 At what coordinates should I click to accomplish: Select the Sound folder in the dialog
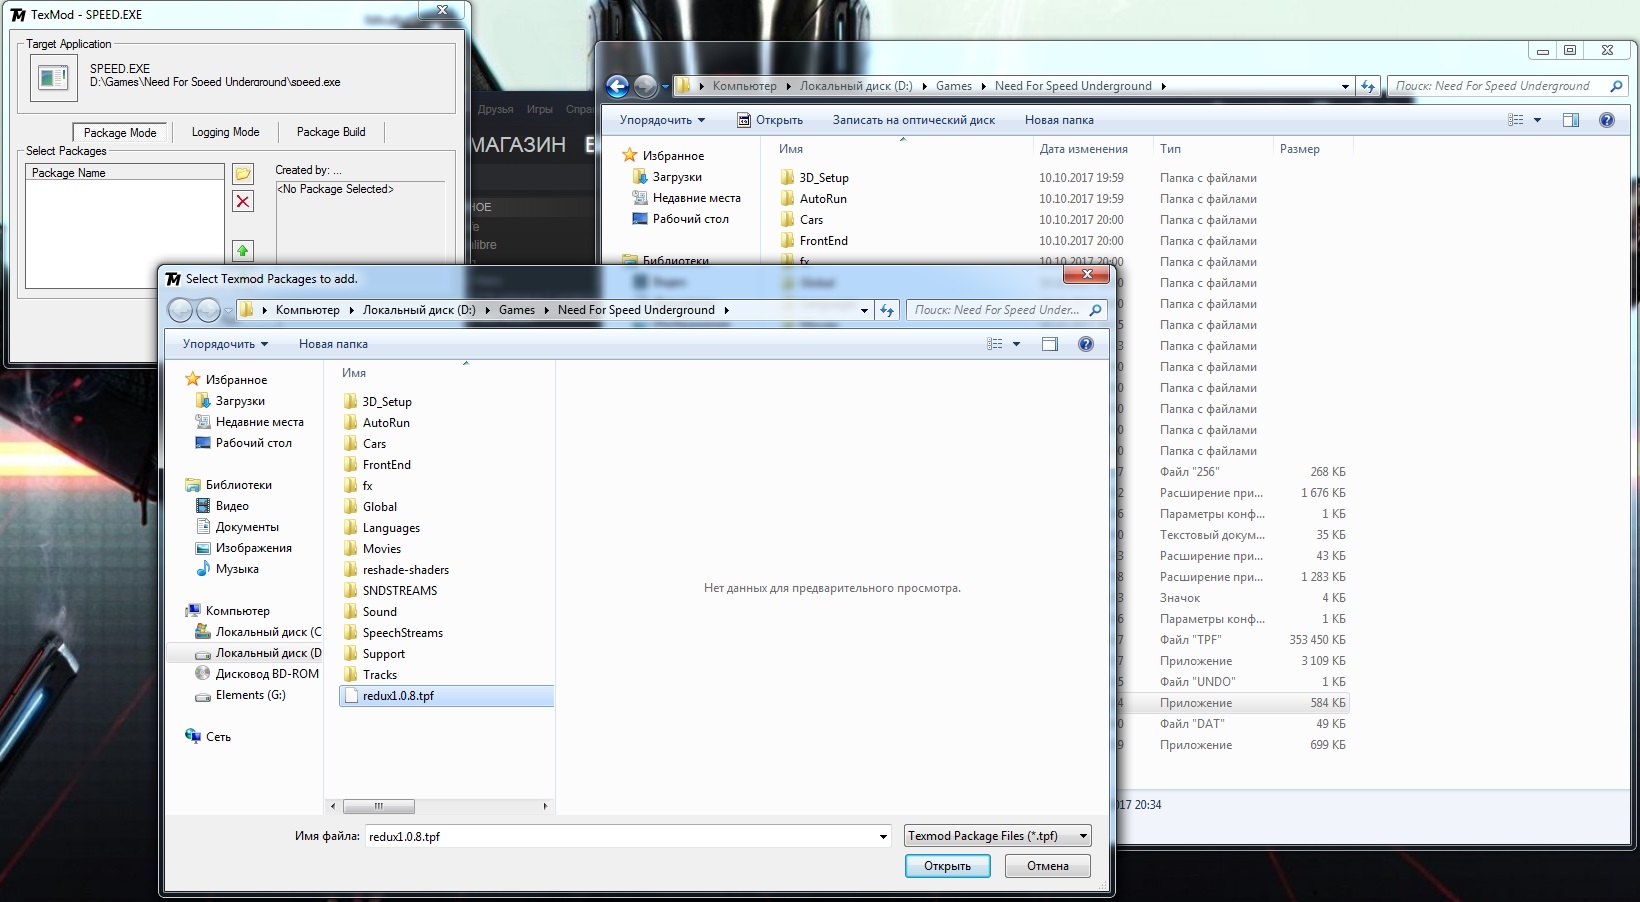379,612
